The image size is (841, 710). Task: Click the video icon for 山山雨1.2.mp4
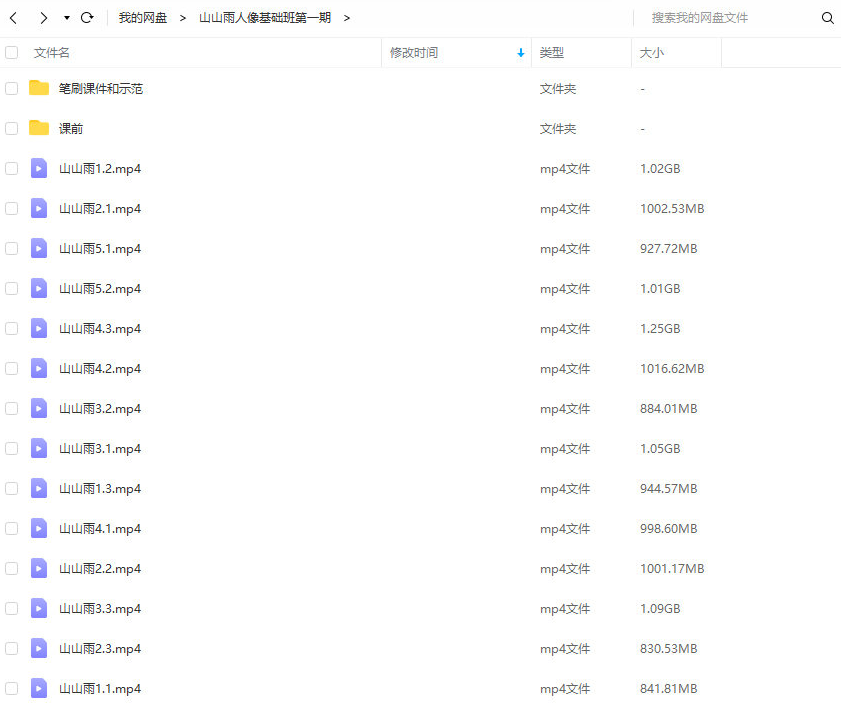tap(39, 168)
